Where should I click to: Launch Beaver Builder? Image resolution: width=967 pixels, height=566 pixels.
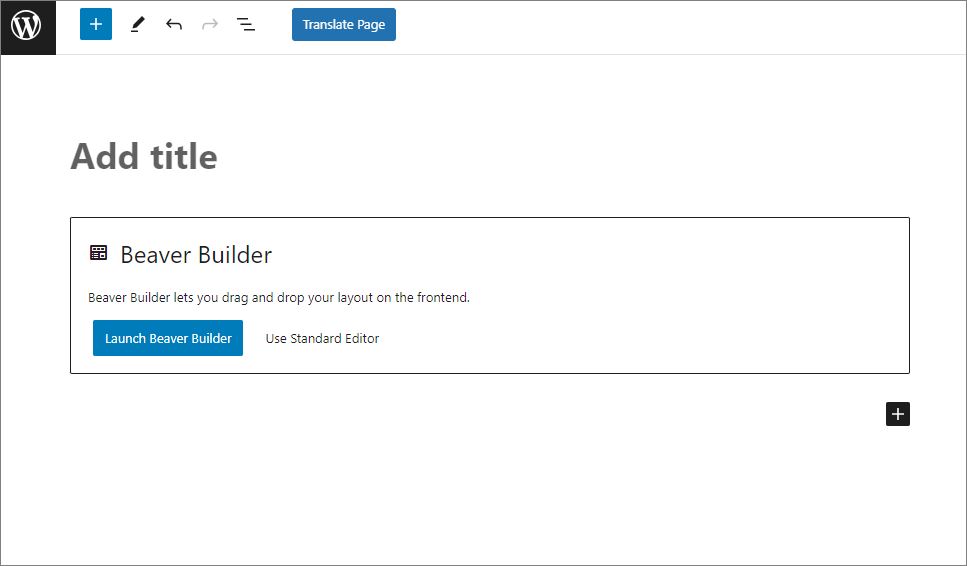168,338
